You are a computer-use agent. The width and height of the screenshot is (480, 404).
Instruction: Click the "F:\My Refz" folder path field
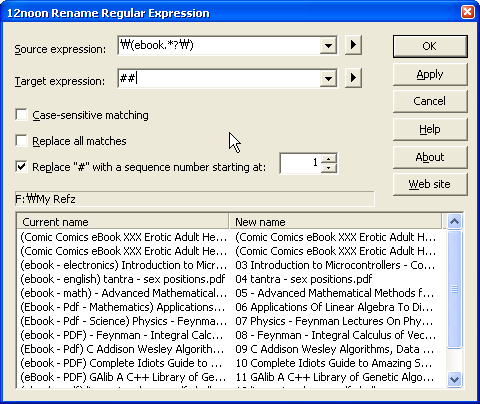195,199
